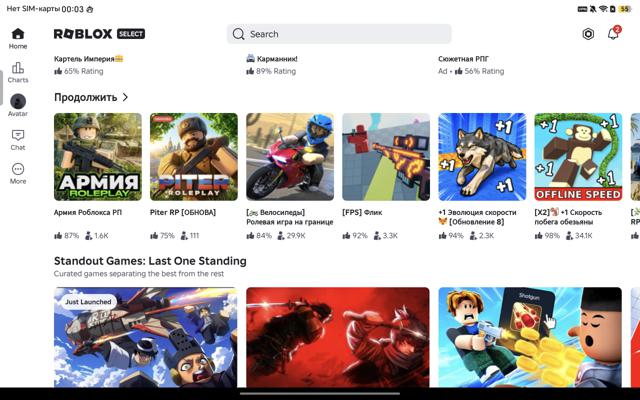Viewport: 640px width, 400px height.
Task: Open the Robux hexagon icon
Action: coord(588,34)
